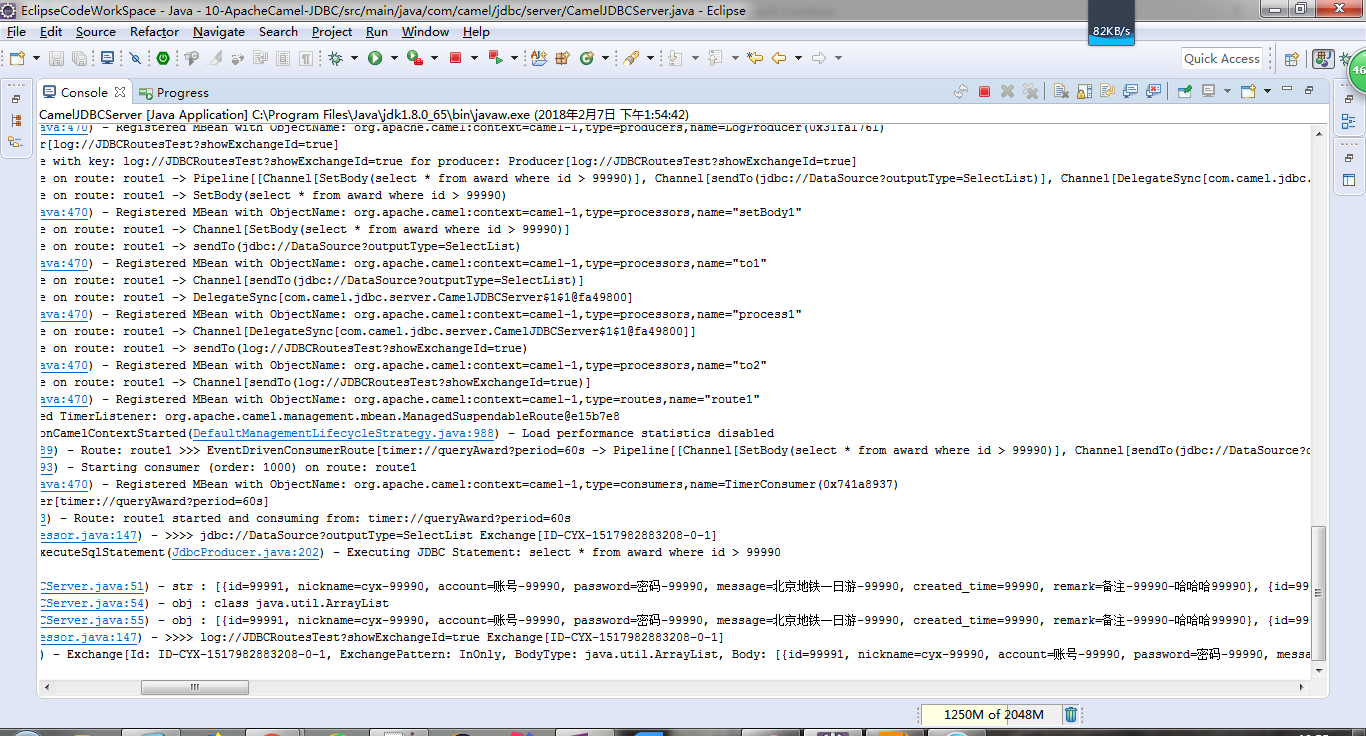
Task: Open JdbcProducer.java:202 source link
Action: point(246,552)
